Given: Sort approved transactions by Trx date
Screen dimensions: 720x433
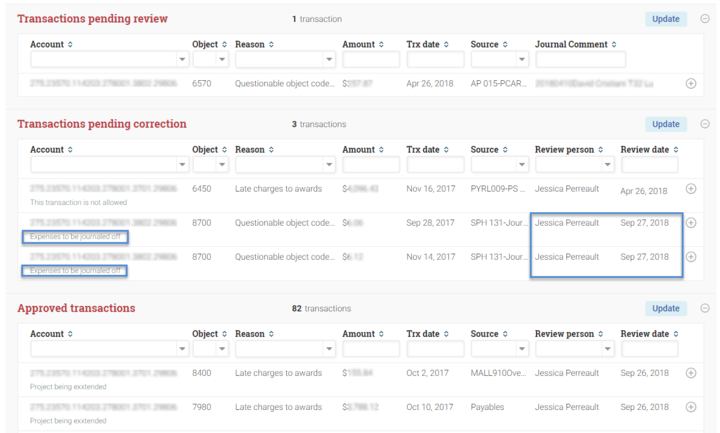Looking at the screenshot, I should coord(446,334).
